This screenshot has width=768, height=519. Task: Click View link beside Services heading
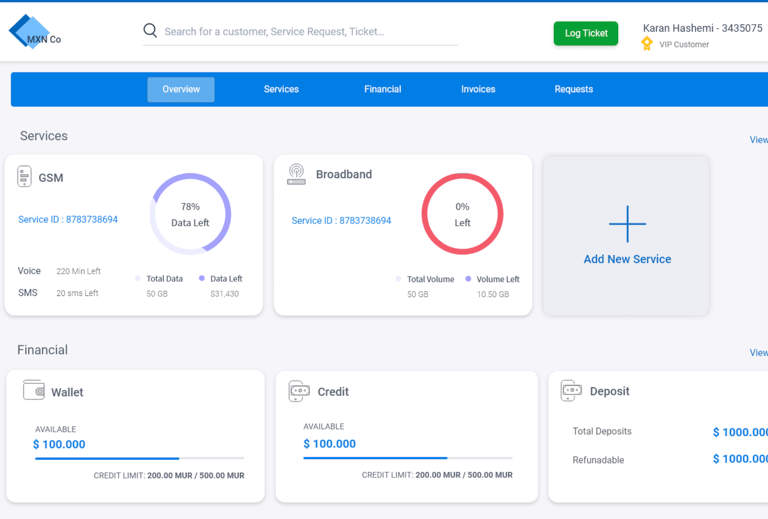(759, 140)
